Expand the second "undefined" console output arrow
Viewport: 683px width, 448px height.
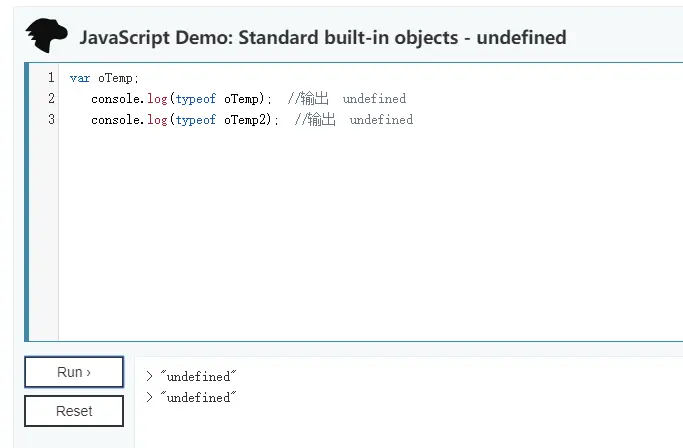[149, 397]
